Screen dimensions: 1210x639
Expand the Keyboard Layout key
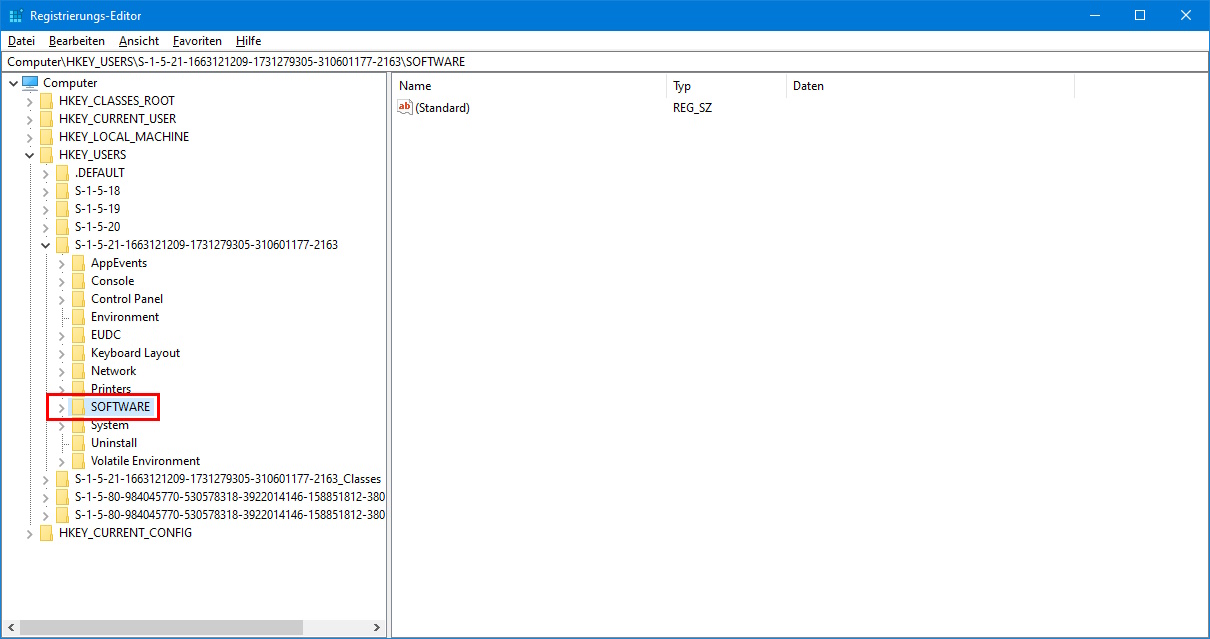62,353
